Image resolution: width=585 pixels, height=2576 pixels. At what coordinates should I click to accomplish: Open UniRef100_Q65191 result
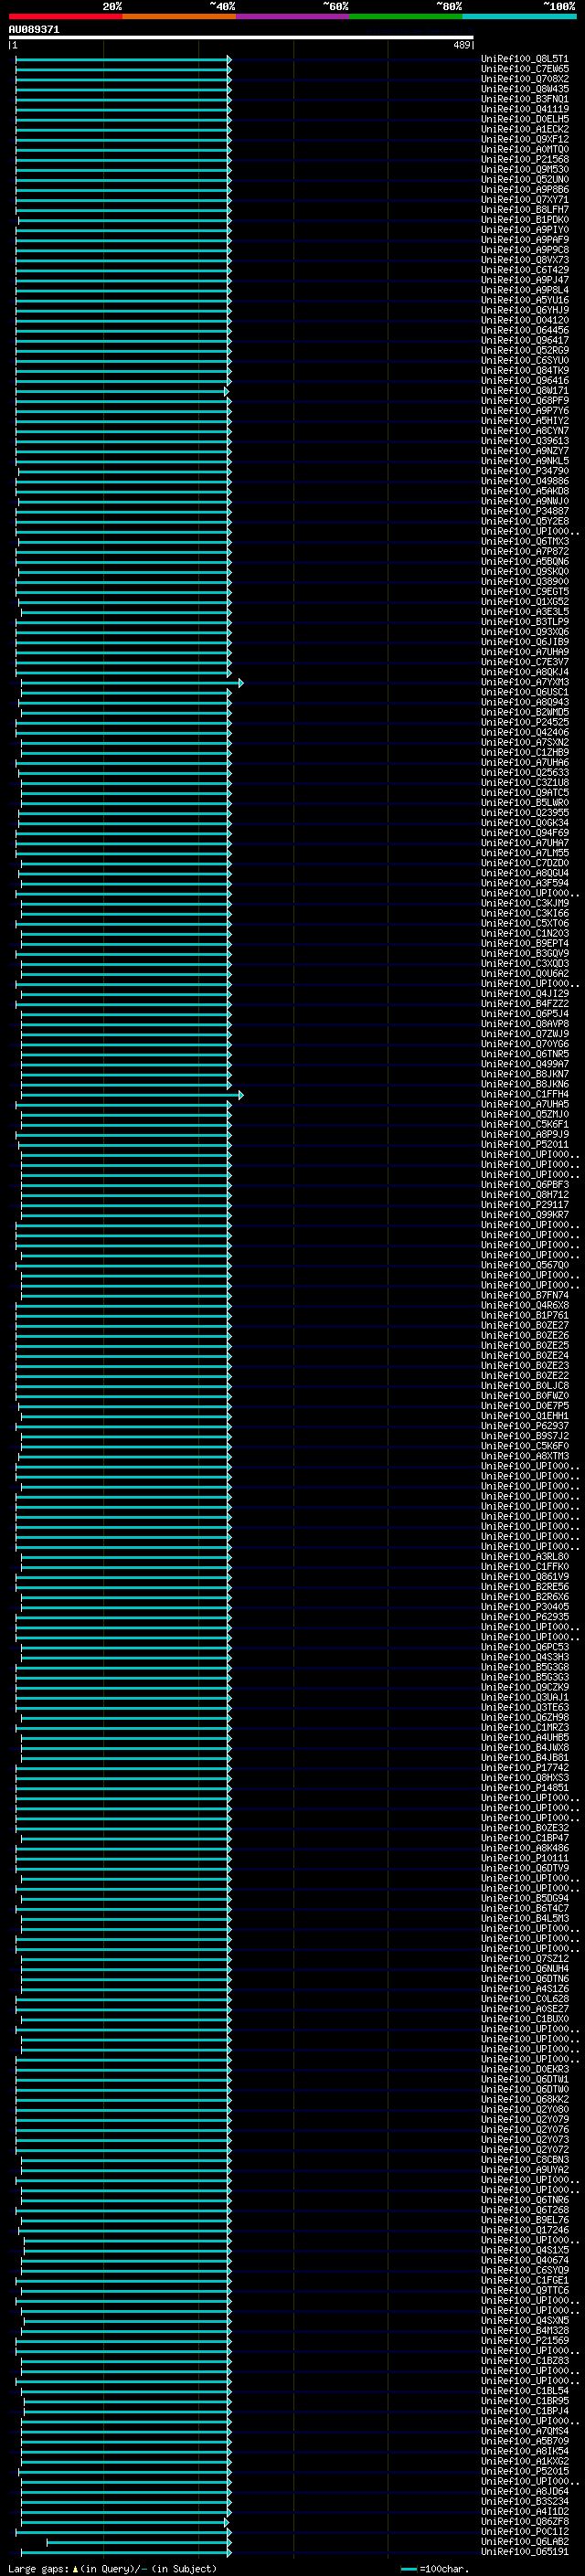(x=524, y=2552)
